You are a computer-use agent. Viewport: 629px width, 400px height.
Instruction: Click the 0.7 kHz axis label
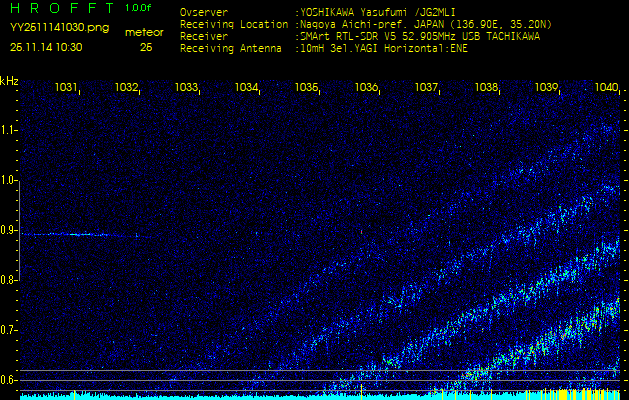pos(8,330)
